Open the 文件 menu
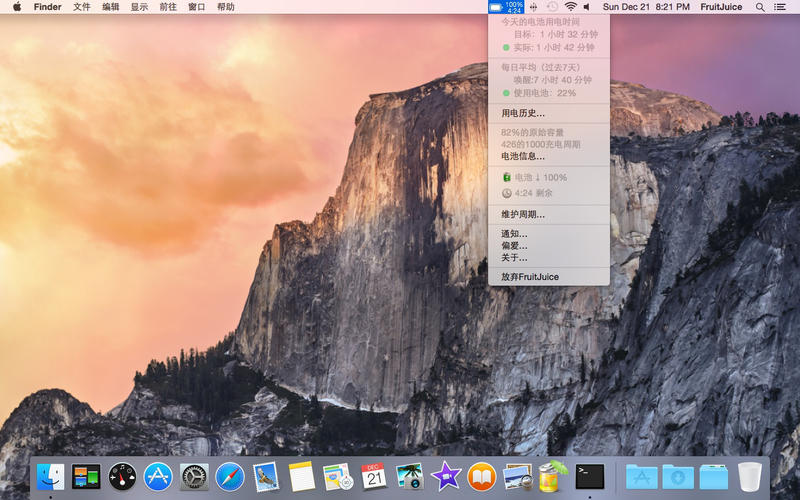 pyautogui.click(x=82, y=7)
